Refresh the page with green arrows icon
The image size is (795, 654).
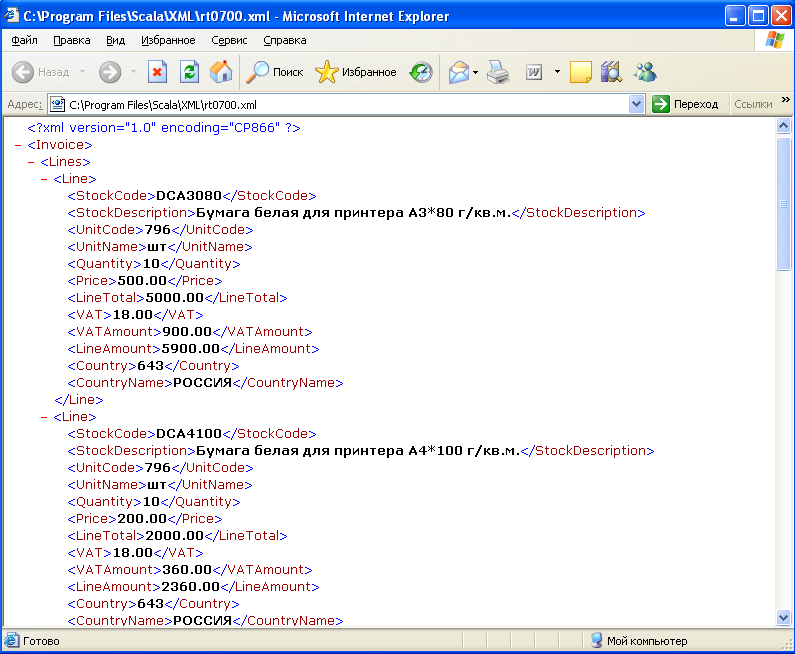189,72
